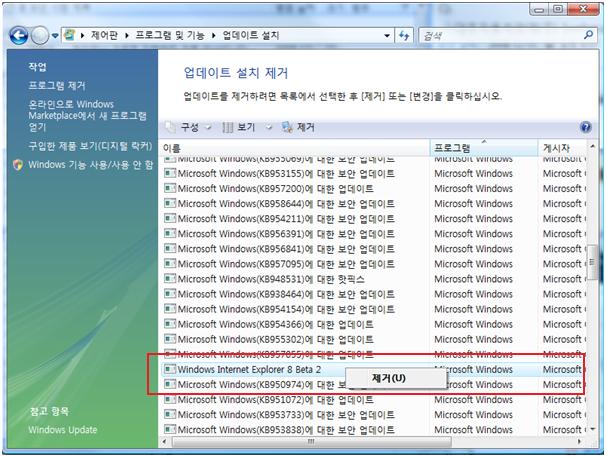Click the vertical scrollbar thumb

[x=592, y=263]
